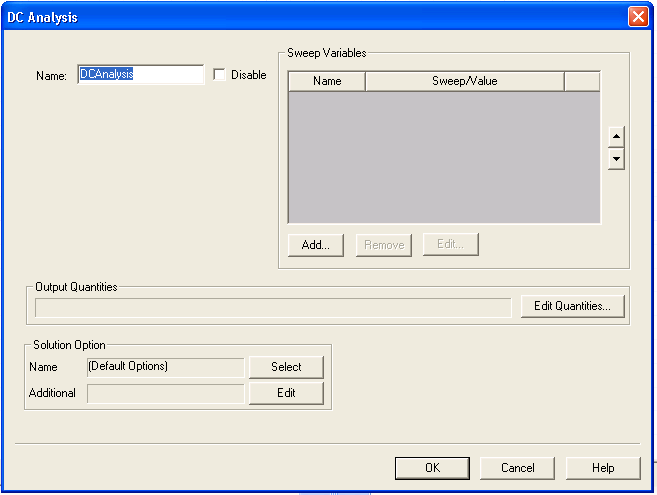Close the DC Analysis window with X
657x495 pixels.
[638, 17]
